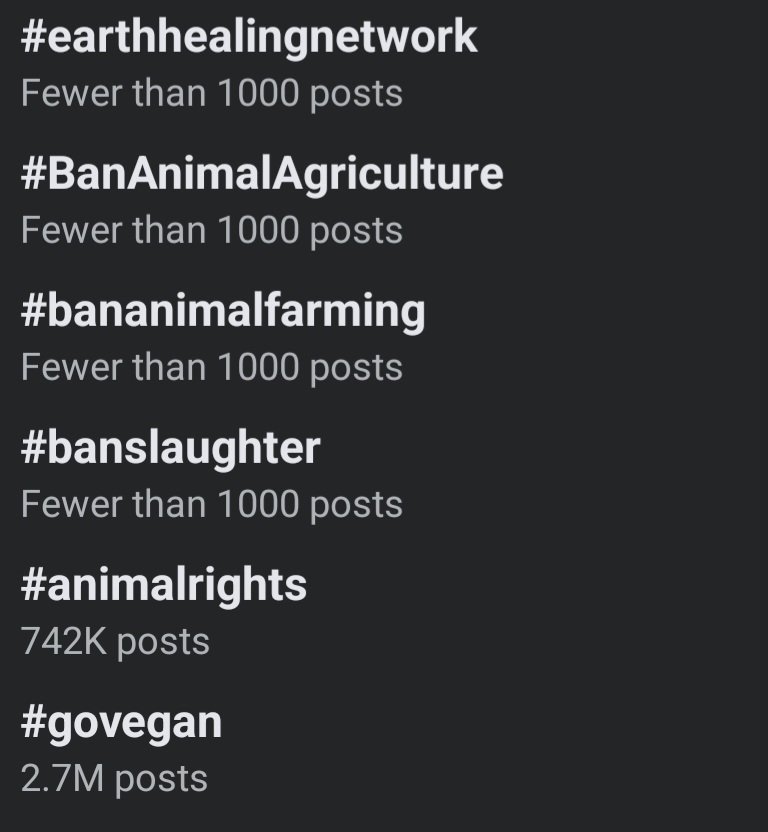Click the hash symbol before earthhealingnetwork
The image size is (768, 832).
tap(33, 37)
